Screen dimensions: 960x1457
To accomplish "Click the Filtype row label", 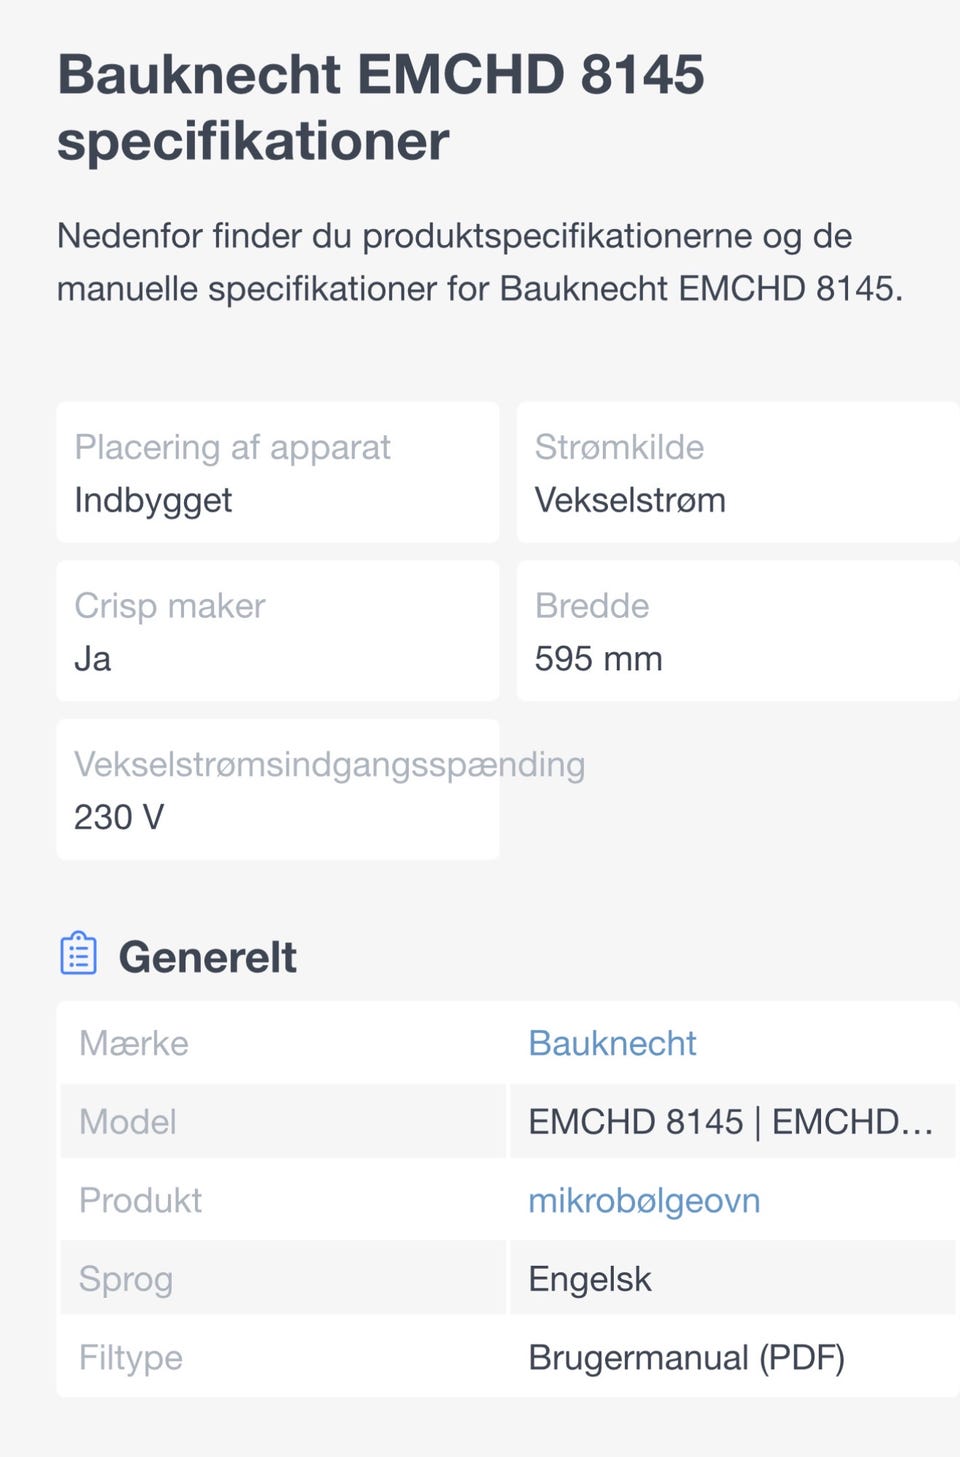I will [x=131, y=1357].
